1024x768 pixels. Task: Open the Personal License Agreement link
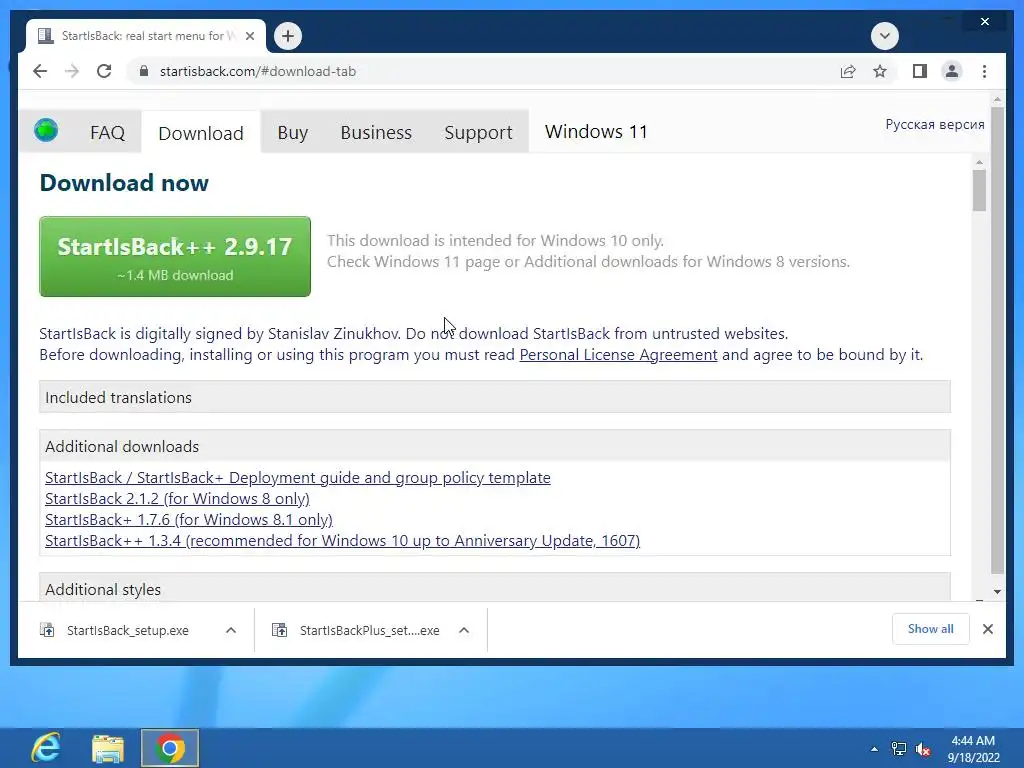coord(618,355)
